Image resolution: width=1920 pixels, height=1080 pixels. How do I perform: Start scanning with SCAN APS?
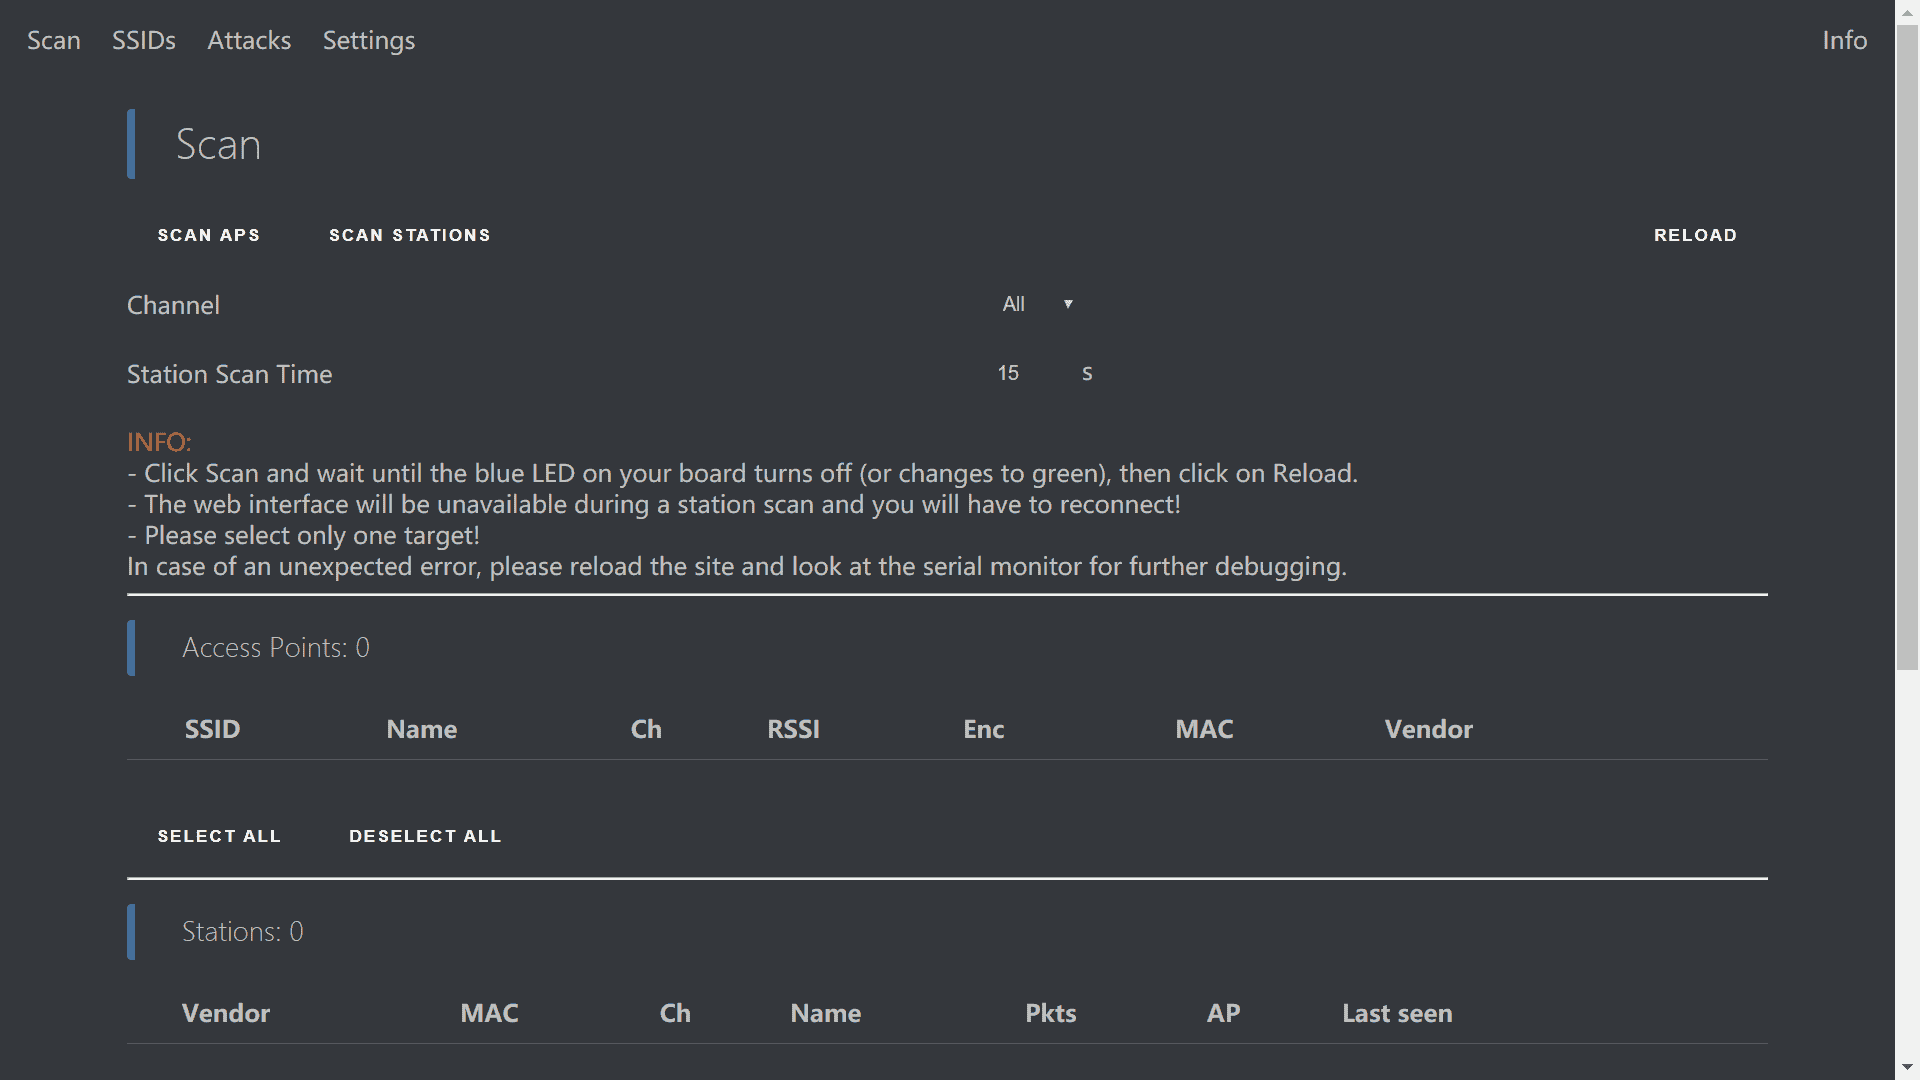coord(208,235)
